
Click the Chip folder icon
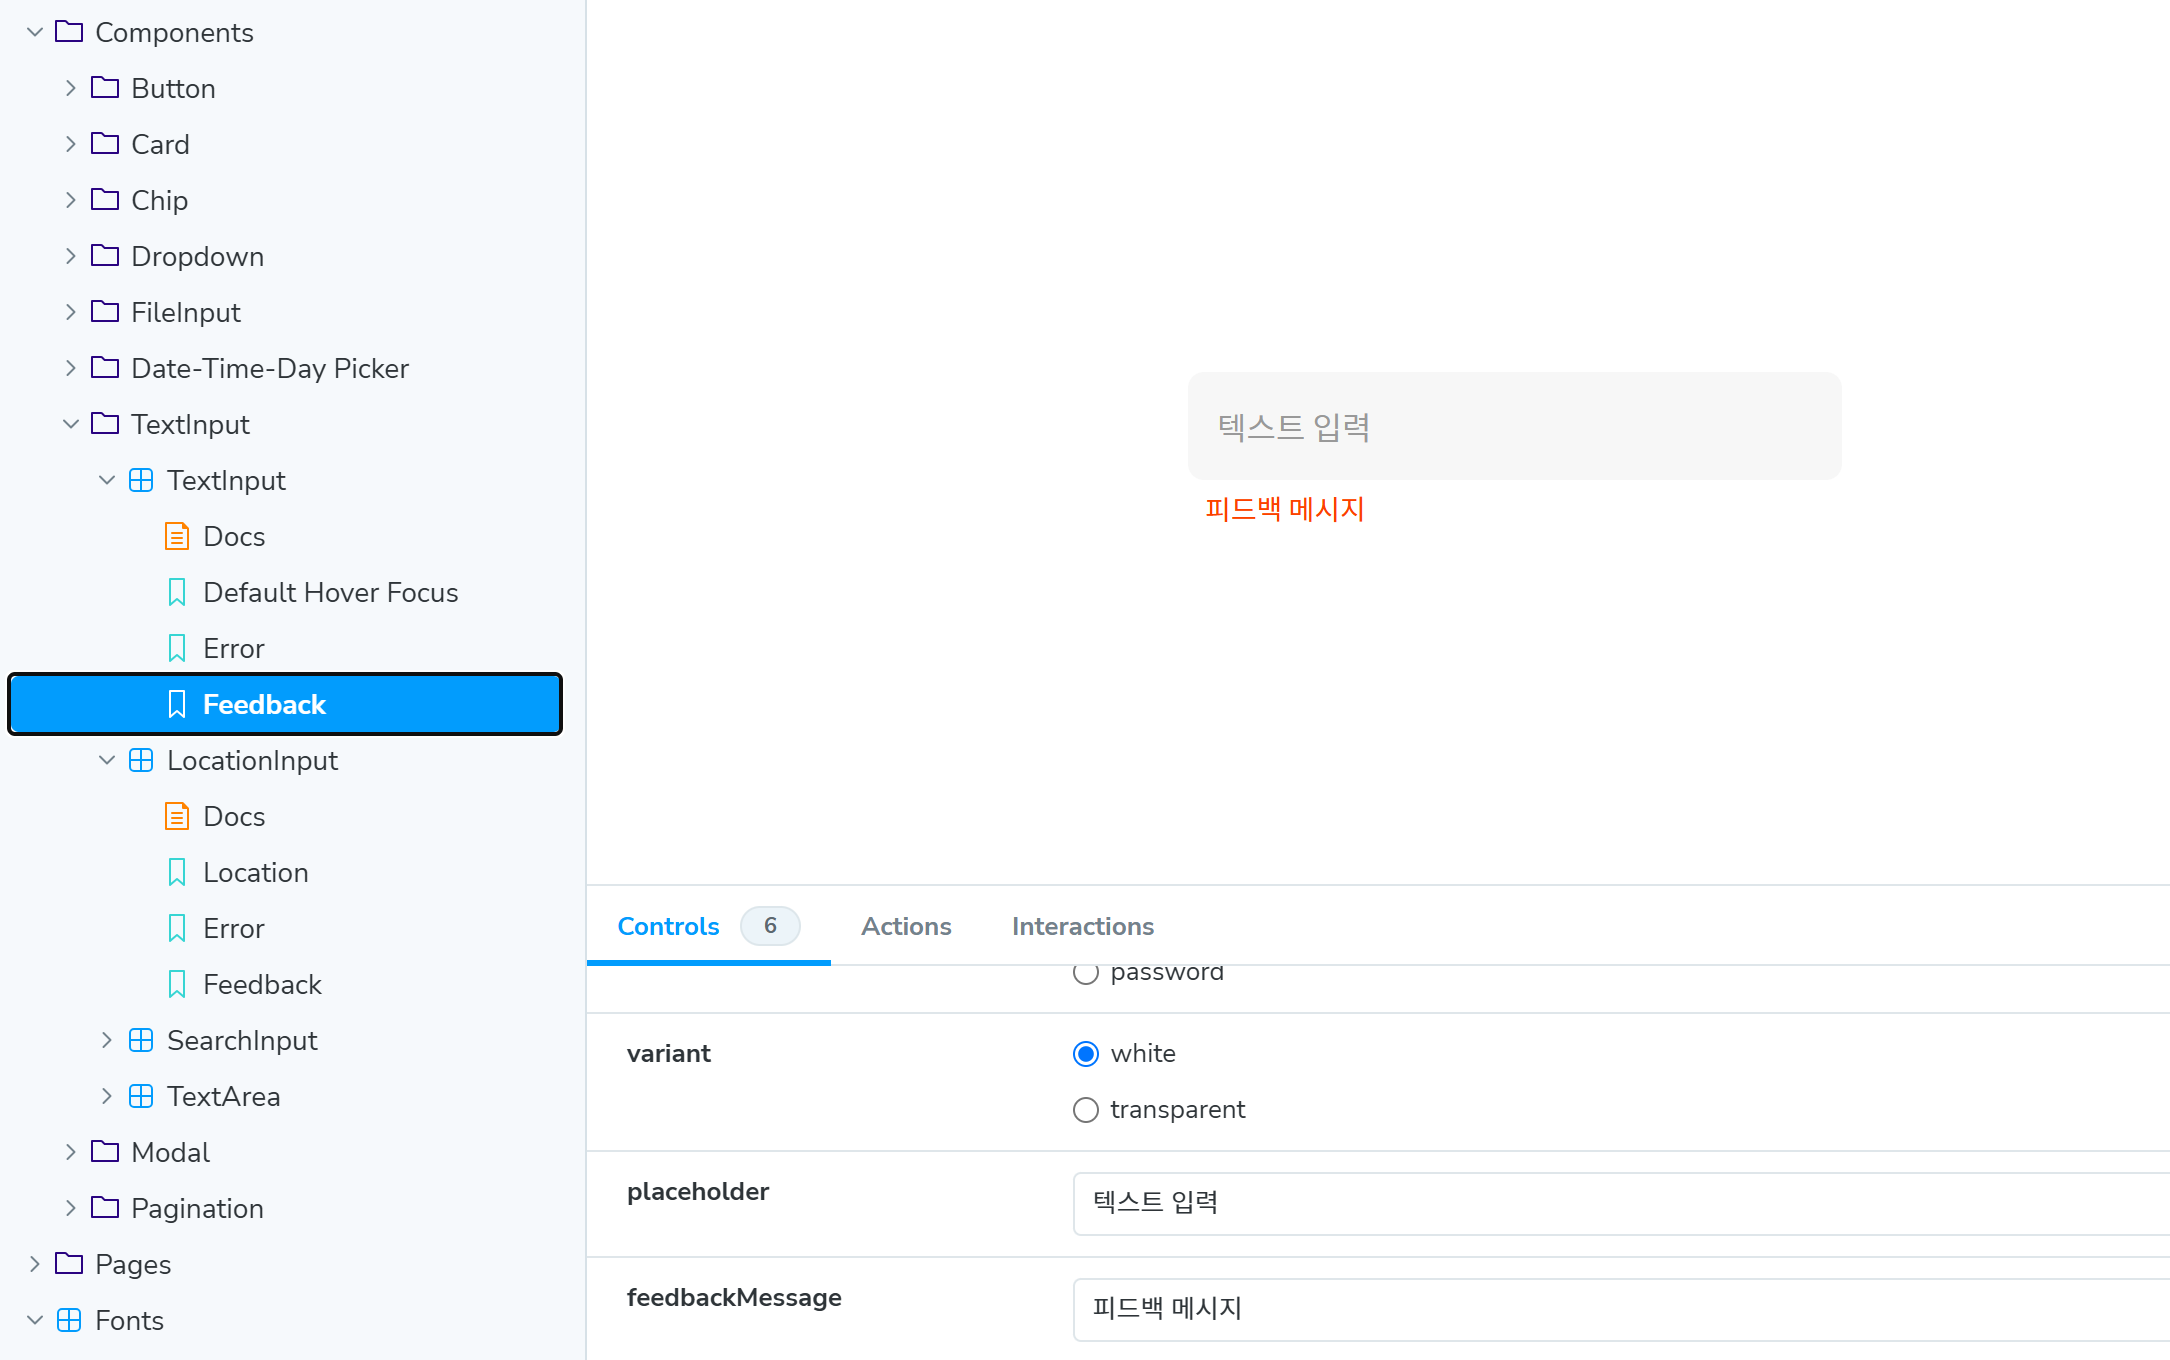click(105, 200)
